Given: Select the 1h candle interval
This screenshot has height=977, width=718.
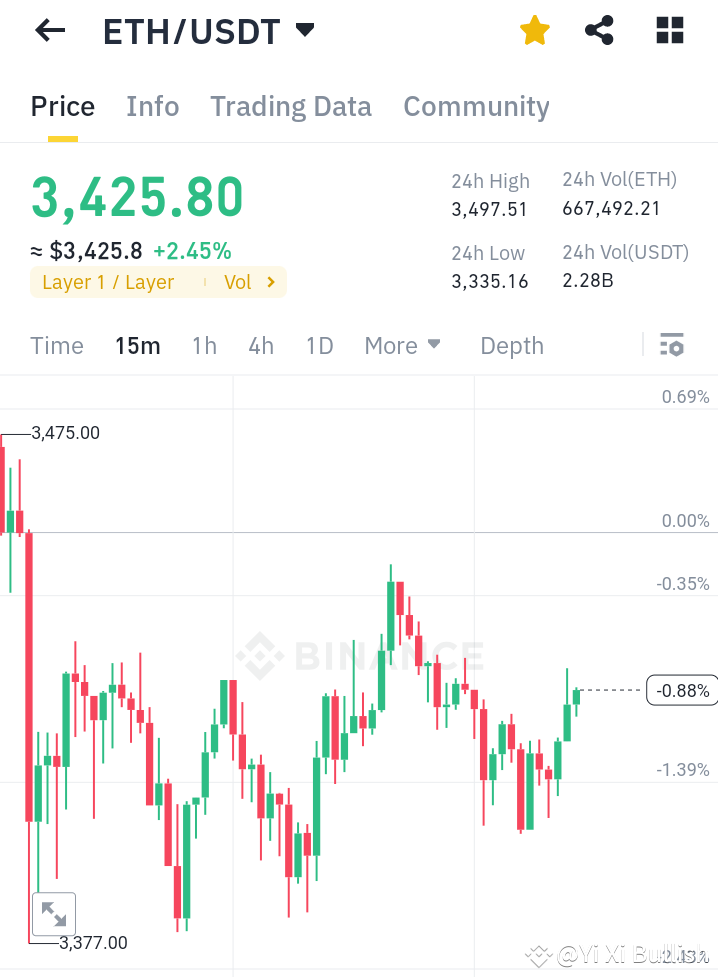Looking at the screenshot, I should [x=204, y=345].
